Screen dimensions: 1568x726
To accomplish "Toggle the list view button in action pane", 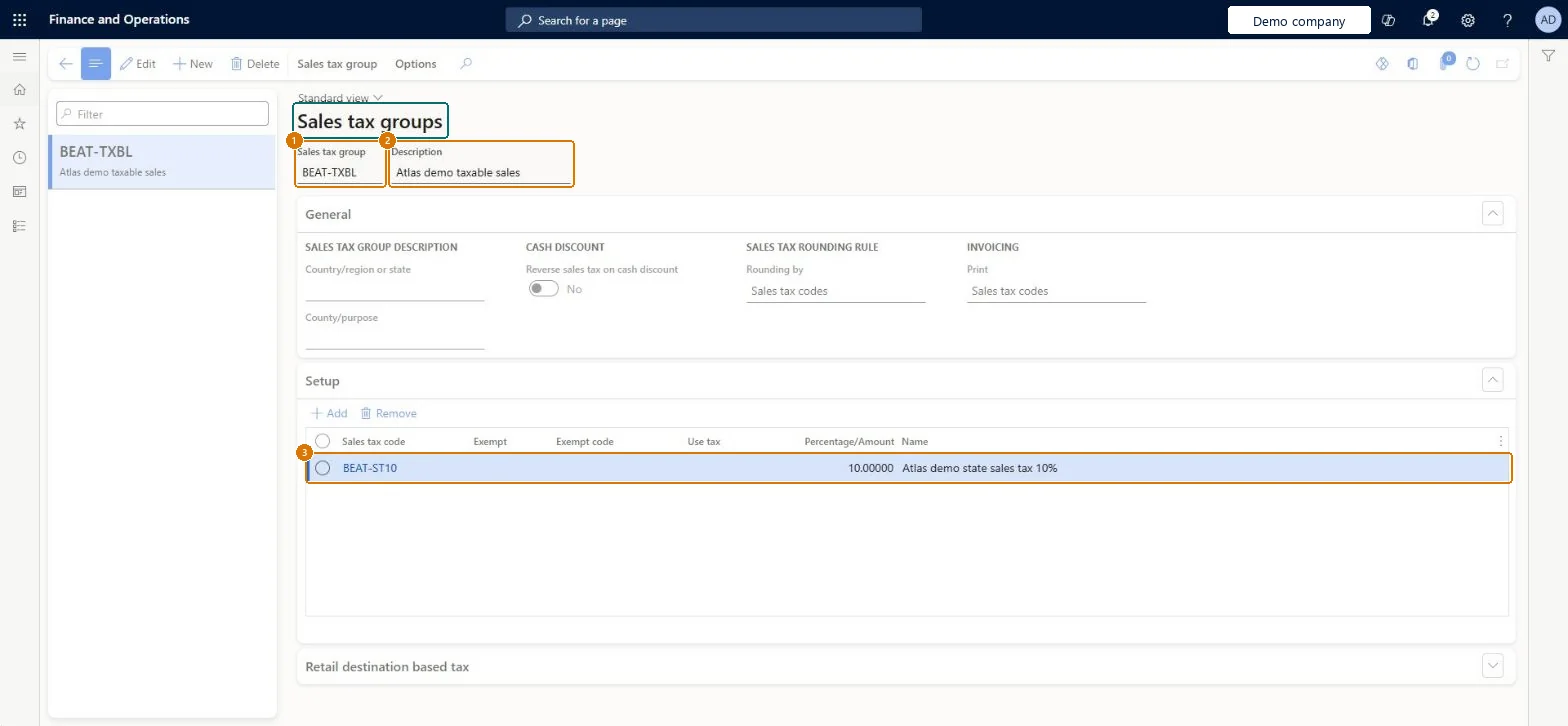I will pyautogui.click(x=96, y=64).
